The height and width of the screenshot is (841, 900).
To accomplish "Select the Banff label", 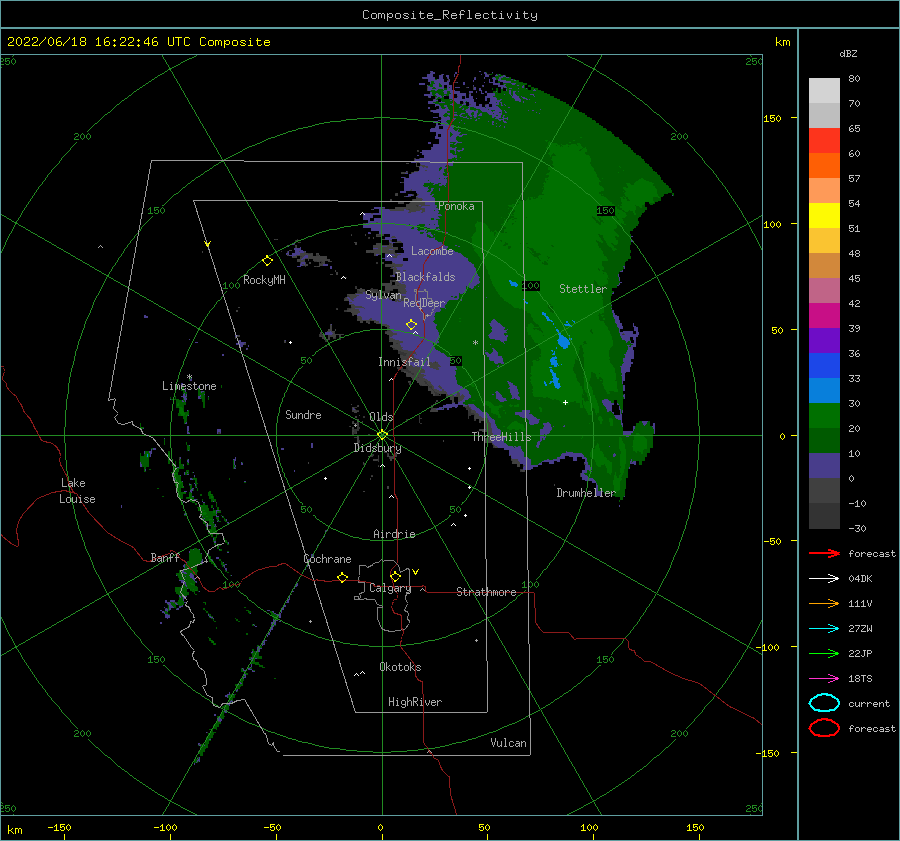I will (x=165, y=557).
